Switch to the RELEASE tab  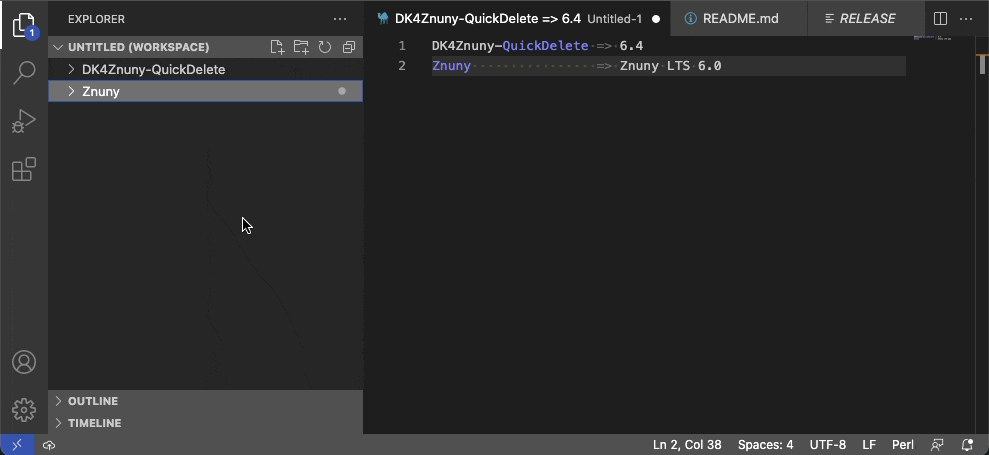pyautogui.click(x=866, y=19)
